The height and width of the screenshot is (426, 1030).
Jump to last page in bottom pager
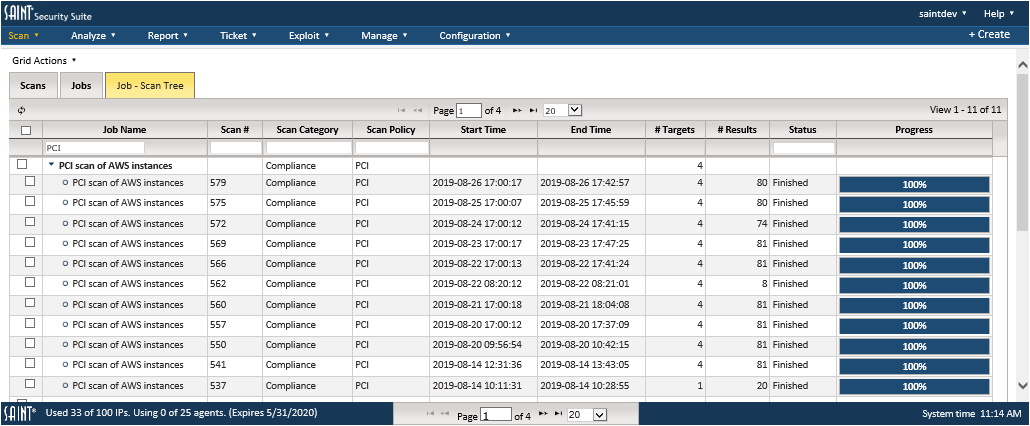pos(559,414)
